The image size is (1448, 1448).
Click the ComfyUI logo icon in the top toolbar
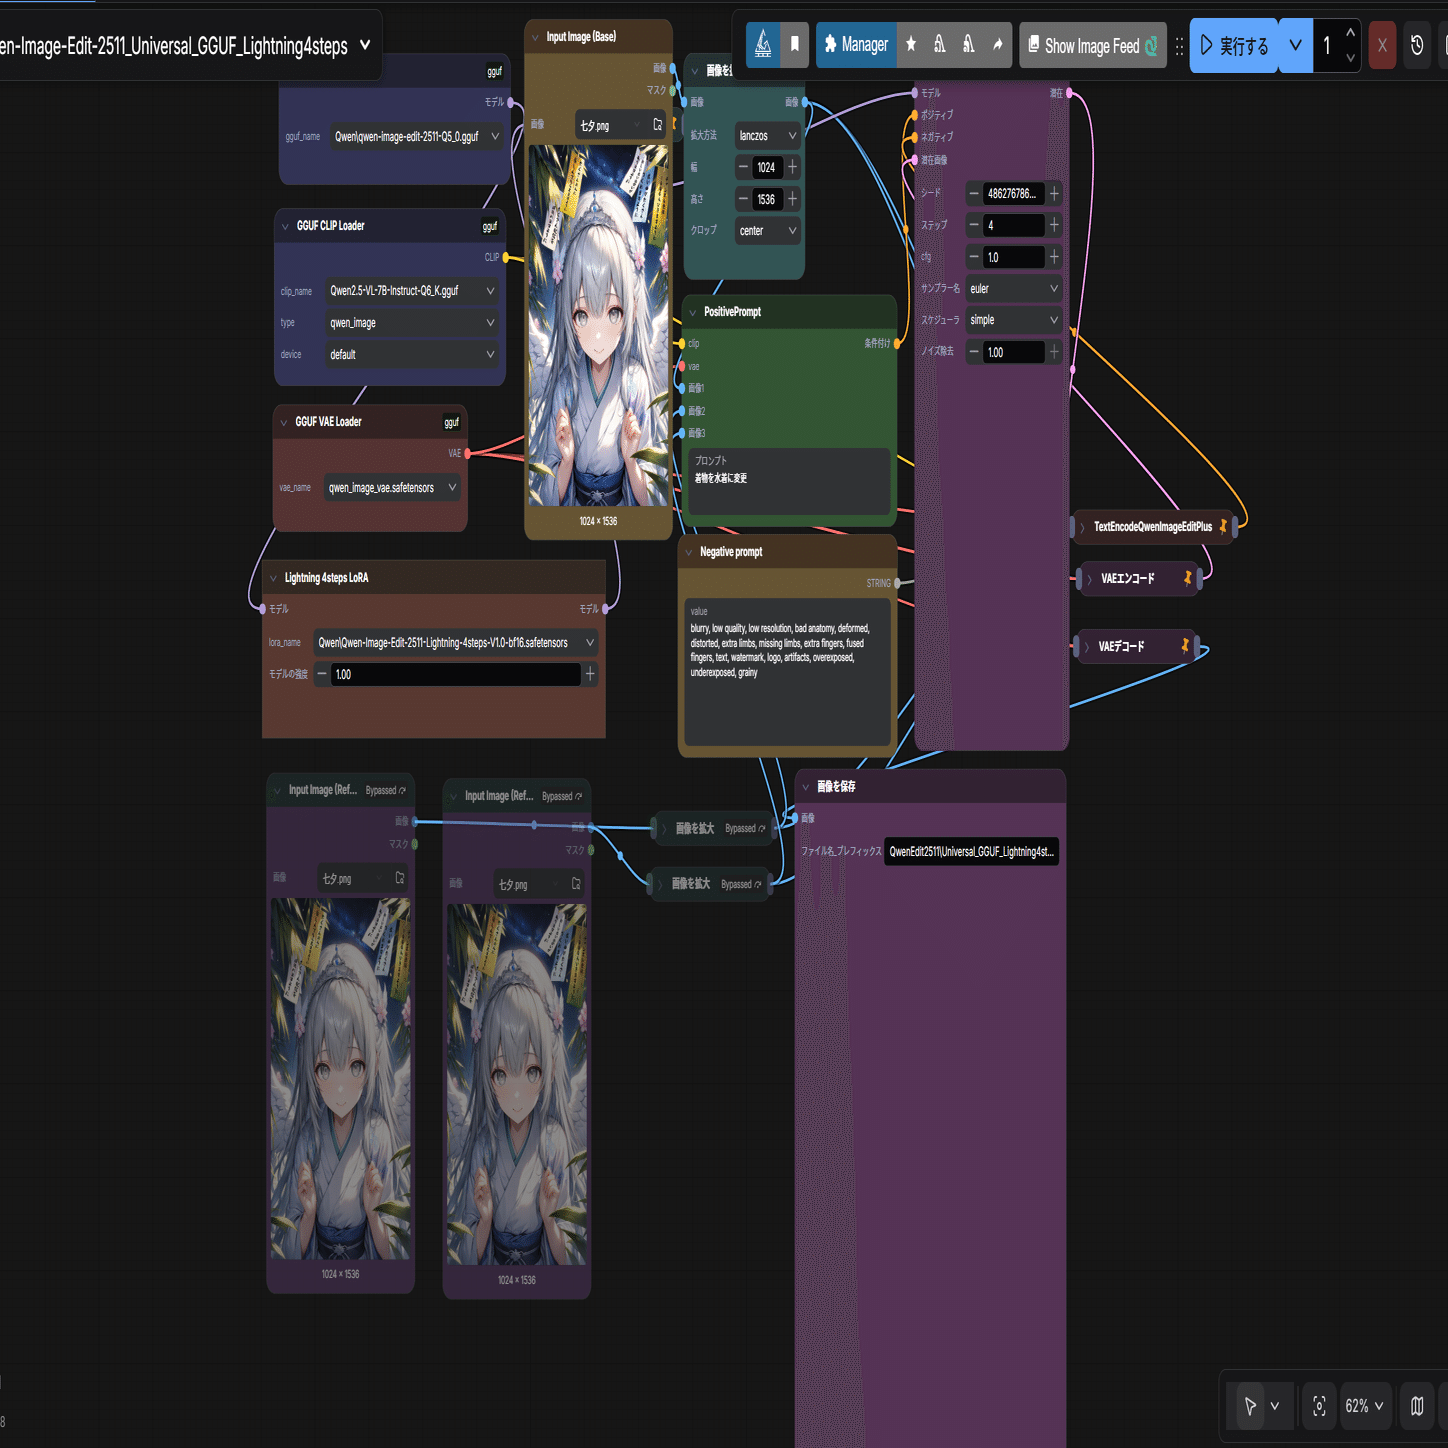[765, 44]
